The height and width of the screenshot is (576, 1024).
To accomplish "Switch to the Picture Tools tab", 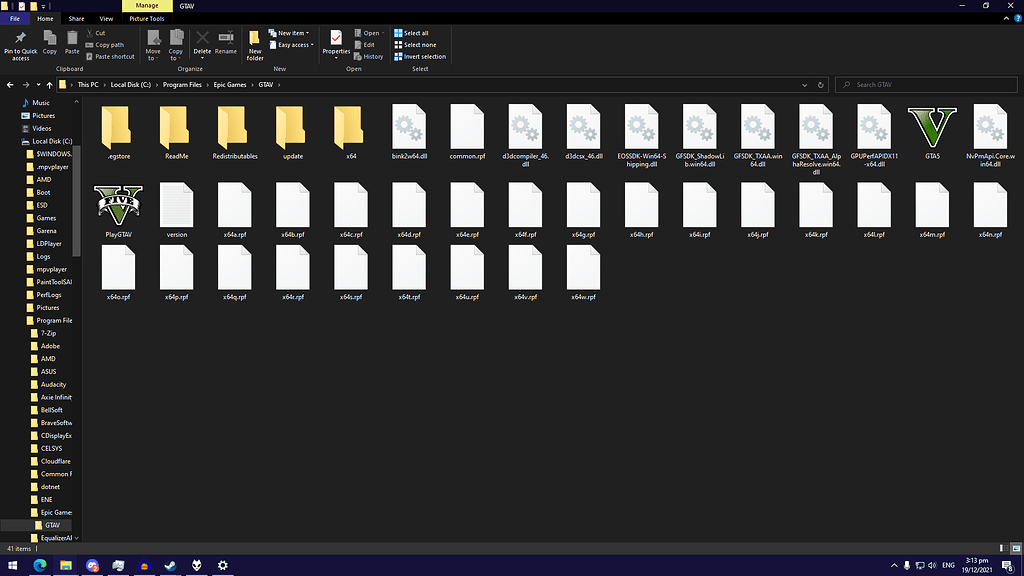I will [x=146, y=17].
